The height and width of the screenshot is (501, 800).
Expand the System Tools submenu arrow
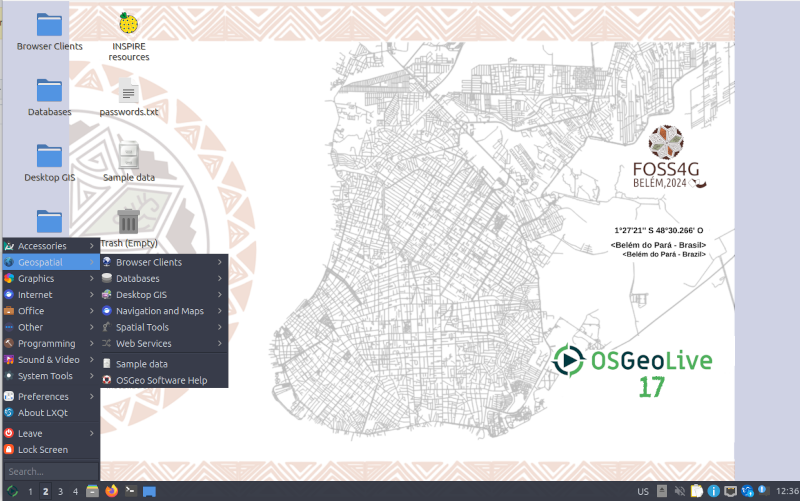[x=92, y=376]
